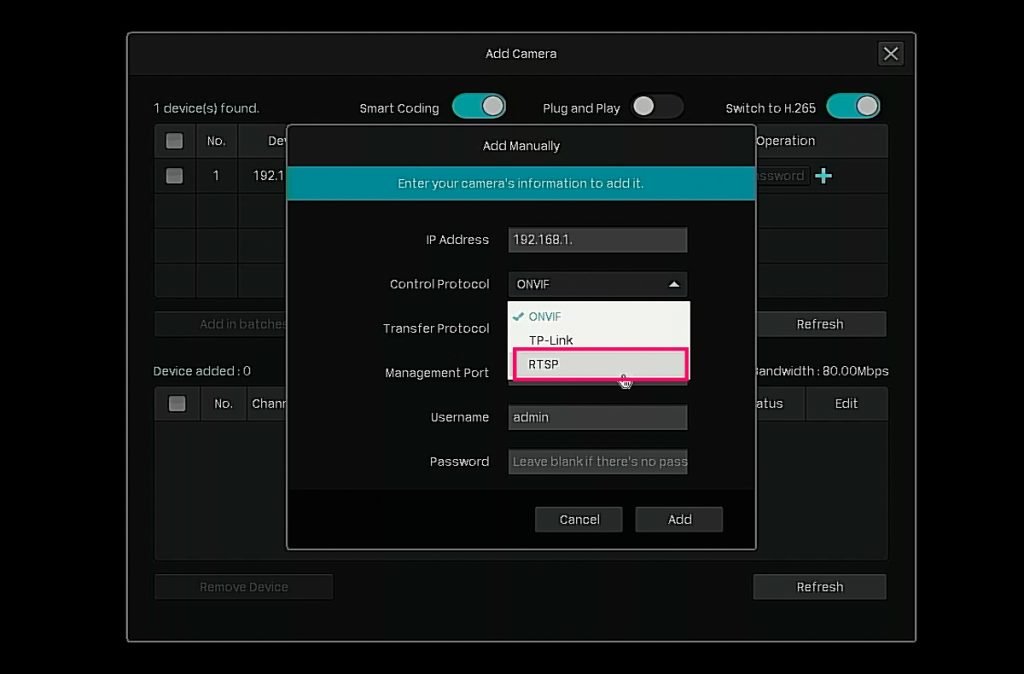This screenshot has width=1024, height=674.
Task: Turn off Switch to H.265 toggle
Action: (x=853, y=107)
